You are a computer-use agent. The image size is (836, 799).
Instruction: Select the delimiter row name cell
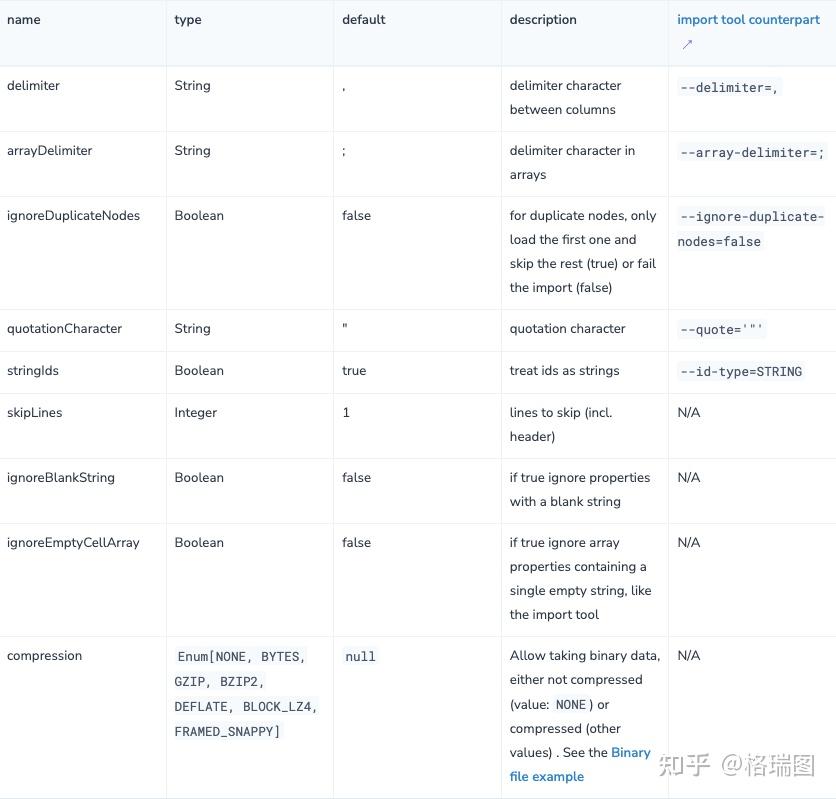[33, 85]
